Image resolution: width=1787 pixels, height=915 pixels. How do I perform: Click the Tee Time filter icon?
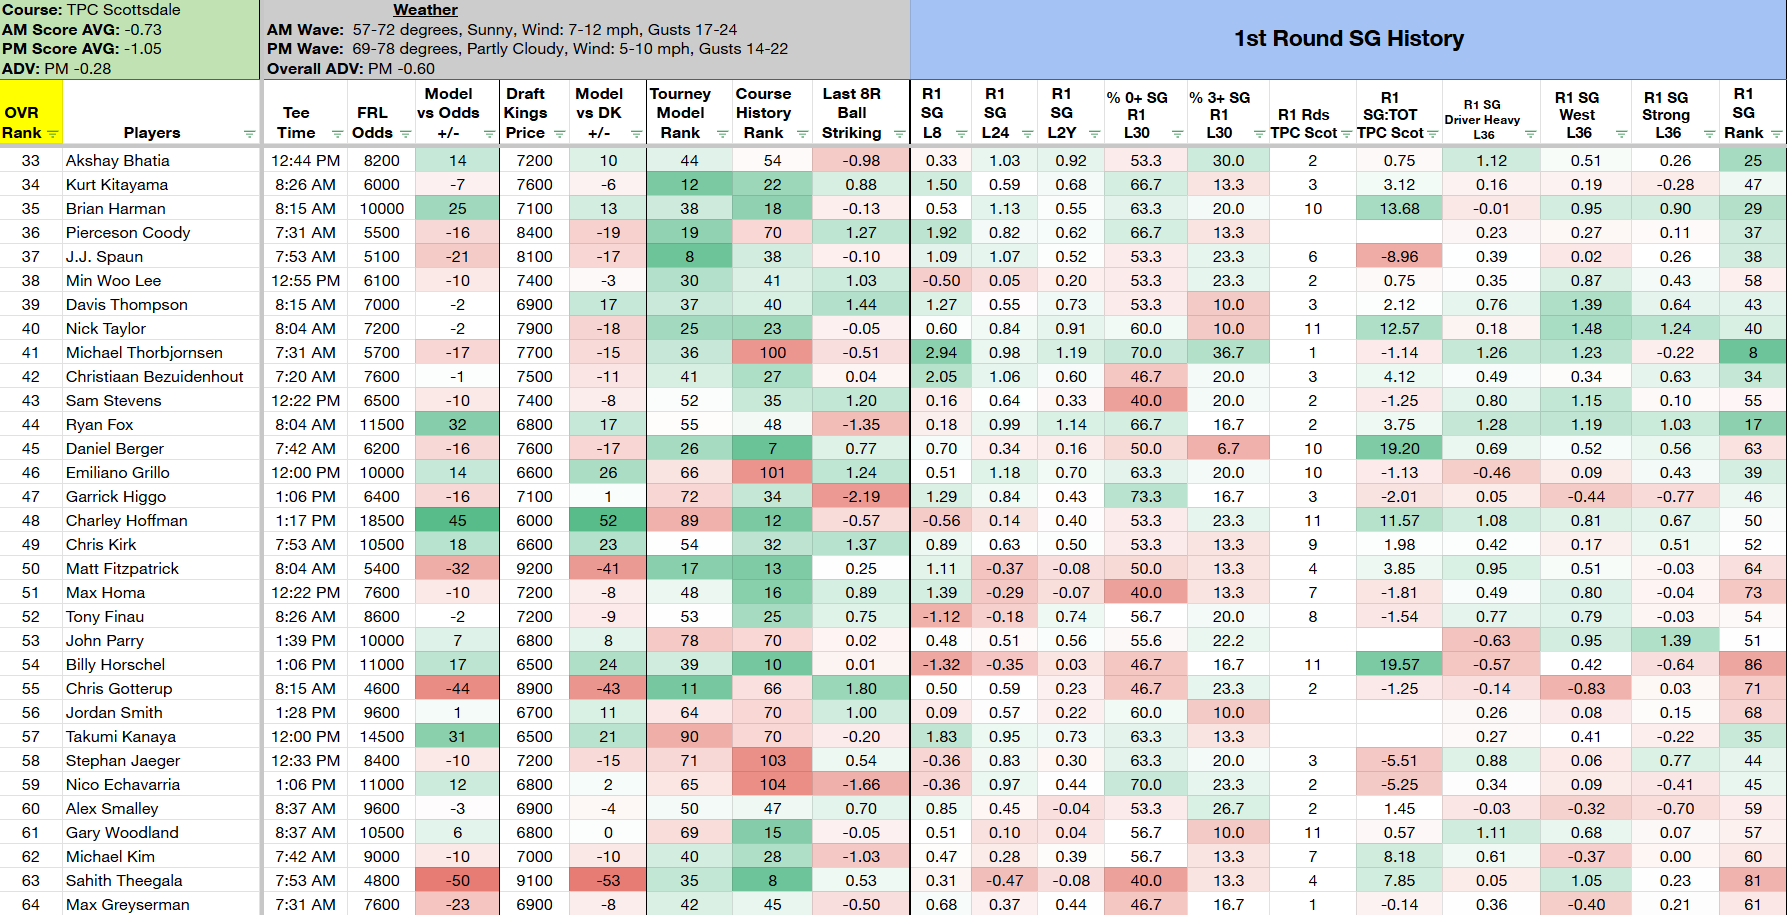click(x=337, y=134)
